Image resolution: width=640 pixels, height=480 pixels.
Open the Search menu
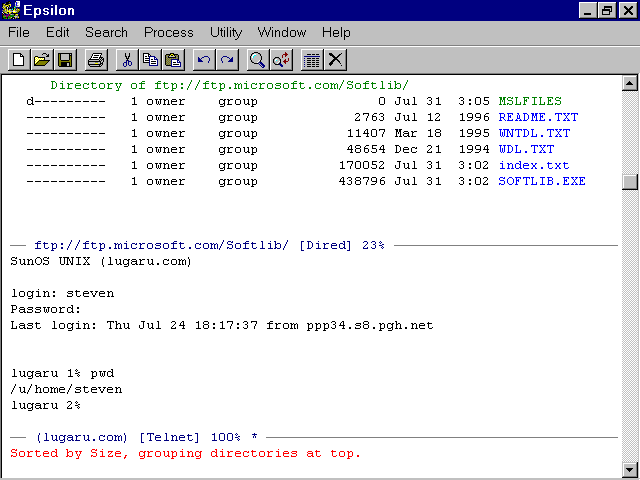pos(106,33)
